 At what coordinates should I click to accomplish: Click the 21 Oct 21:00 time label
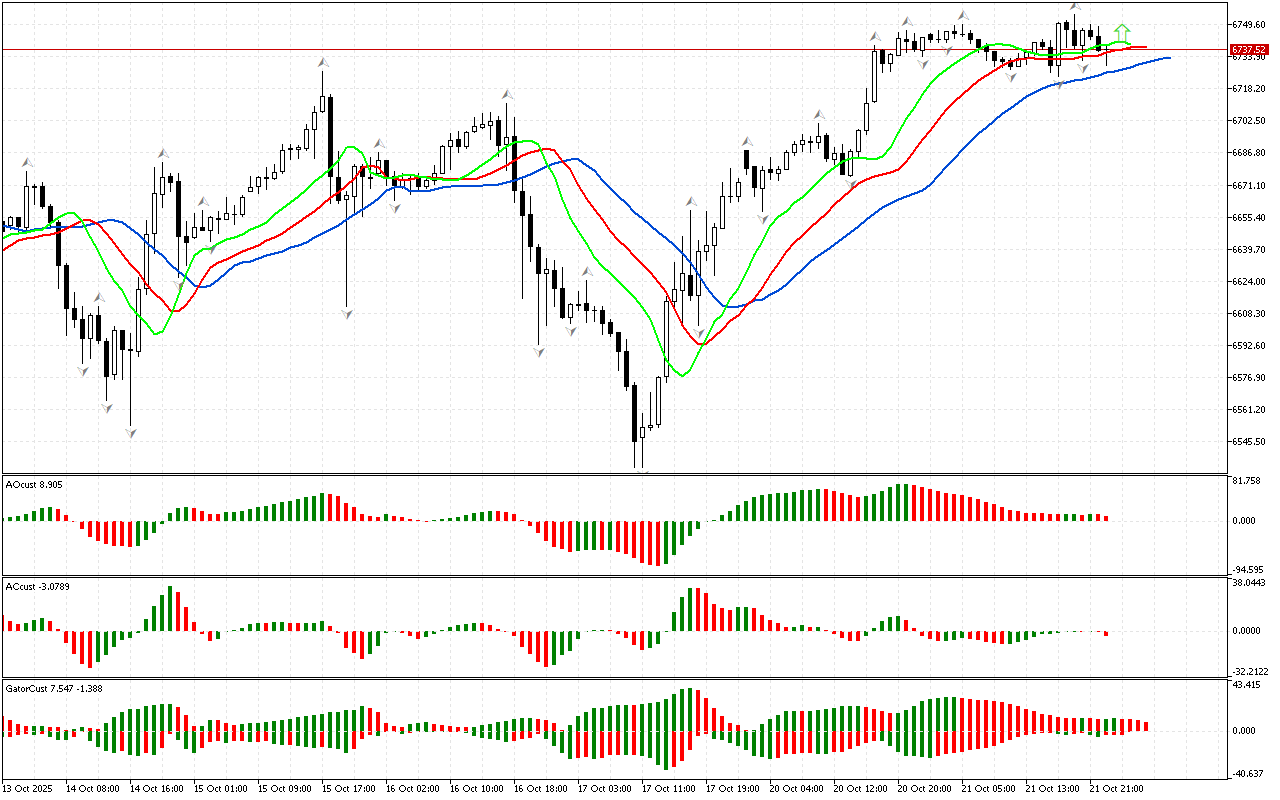[x=1116, y=788]
